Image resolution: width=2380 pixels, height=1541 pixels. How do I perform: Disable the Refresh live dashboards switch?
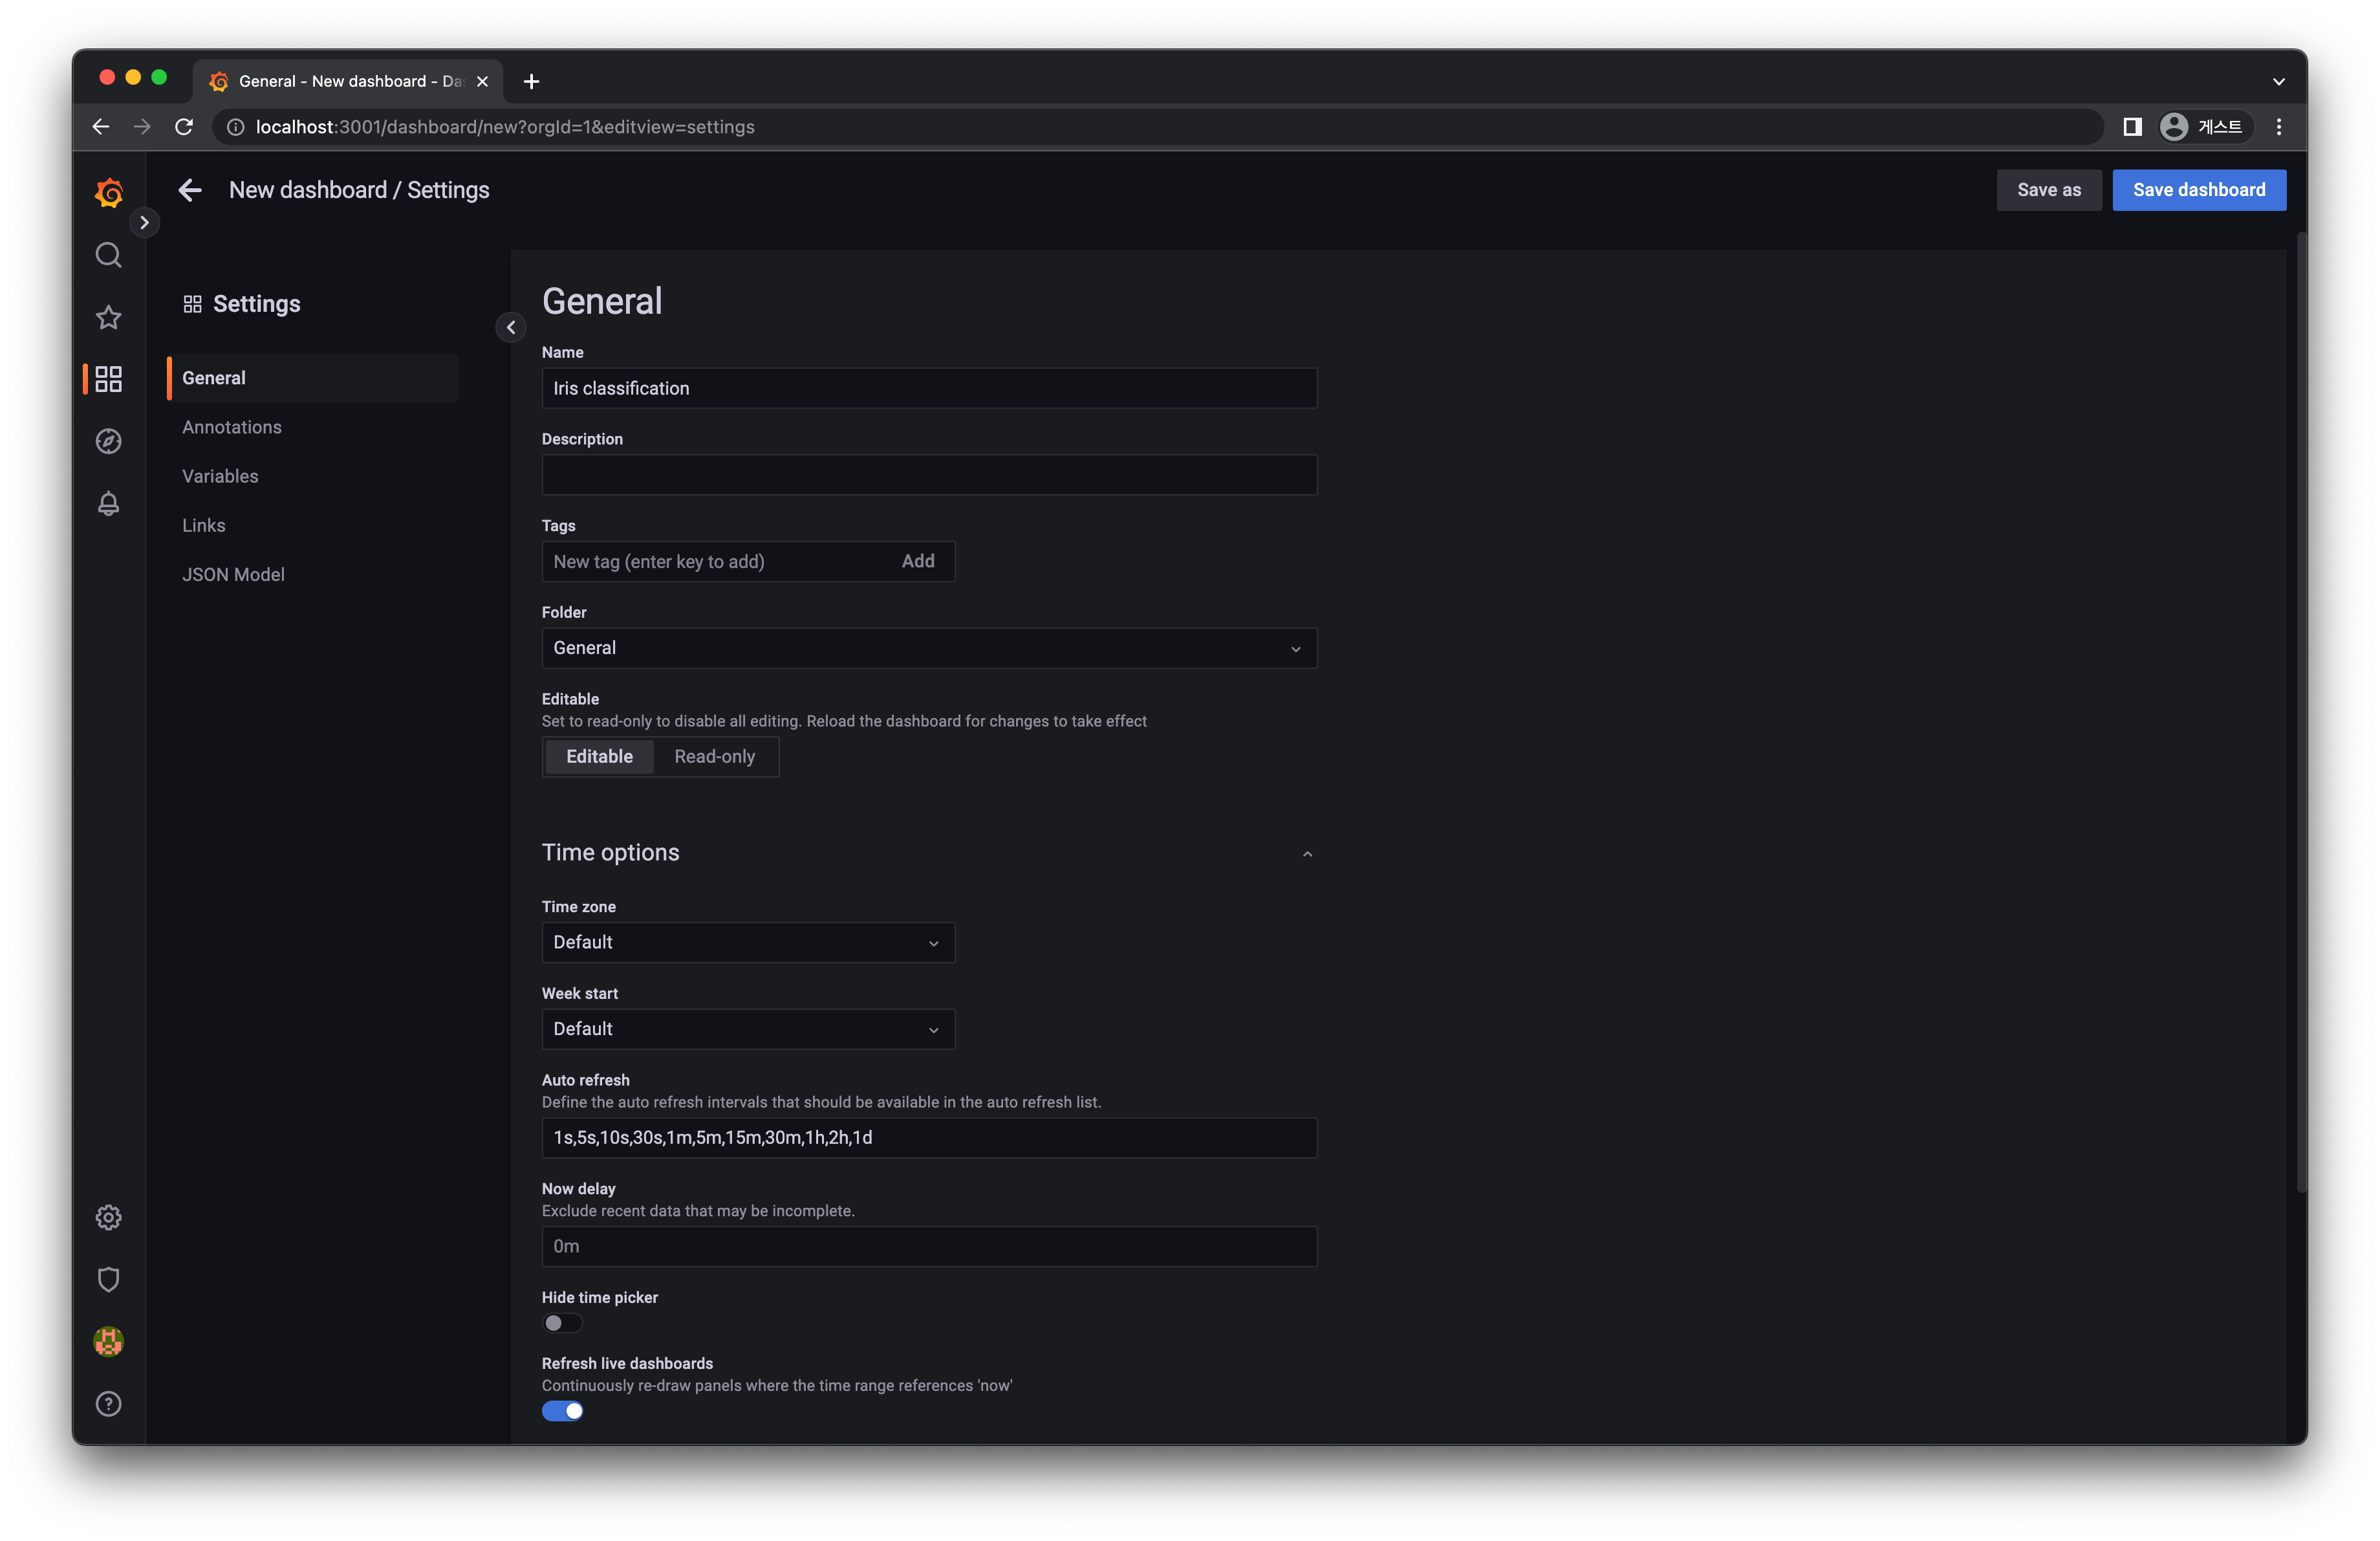click(x=562, y=1411)
